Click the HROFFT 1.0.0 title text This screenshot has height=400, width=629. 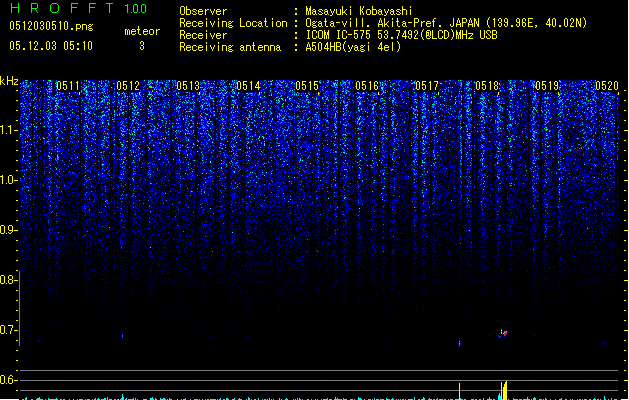click(78, 8)
